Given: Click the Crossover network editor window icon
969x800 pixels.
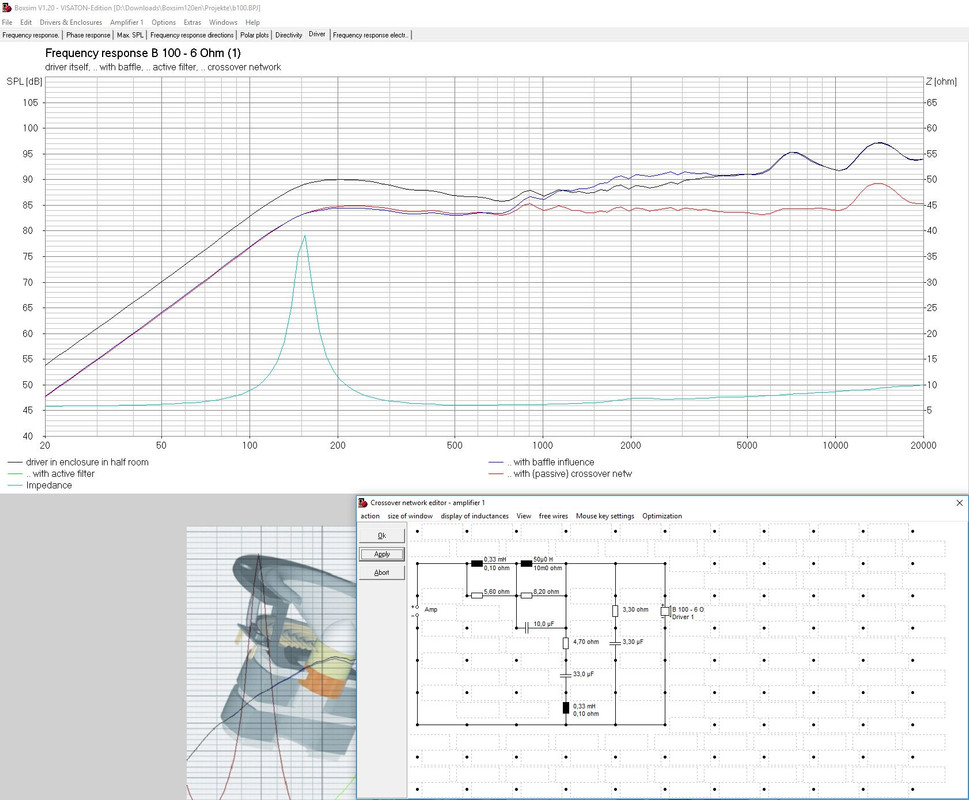Looking at the screenshot, I should coord(363,503).
